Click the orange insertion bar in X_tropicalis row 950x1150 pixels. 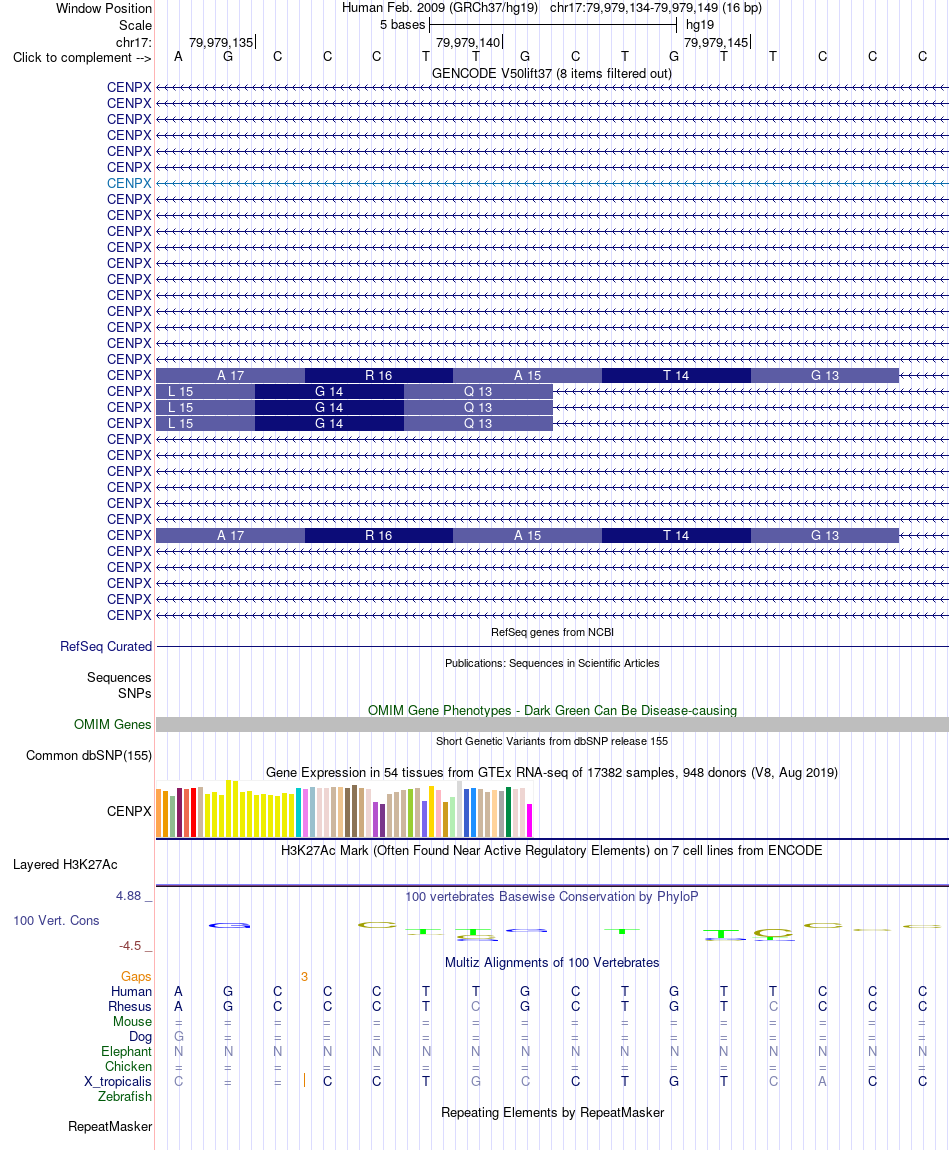click(x=304, y=1080)
